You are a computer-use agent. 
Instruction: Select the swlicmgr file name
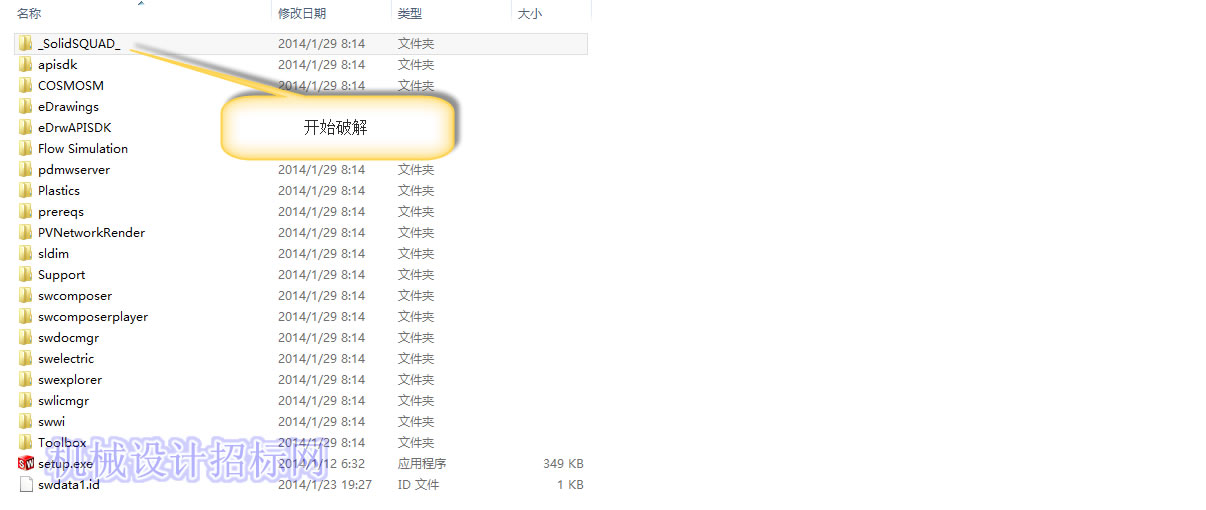pyautogui.click(x=64, y=401)
